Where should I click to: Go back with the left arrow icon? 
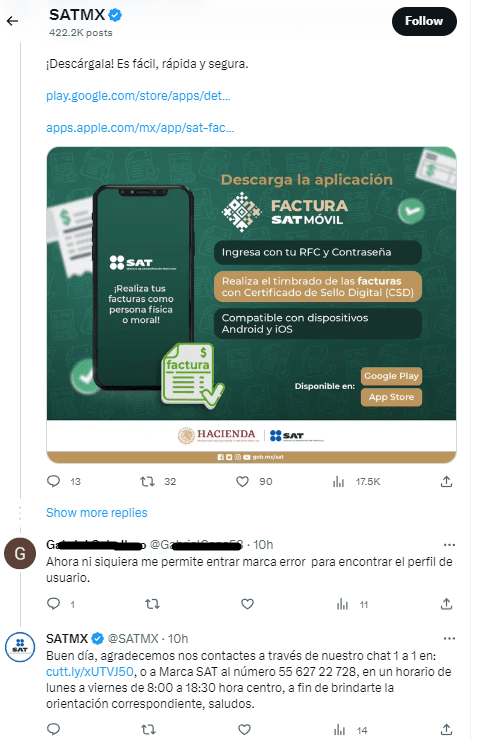pyautogui.click(x=12, y=21)
